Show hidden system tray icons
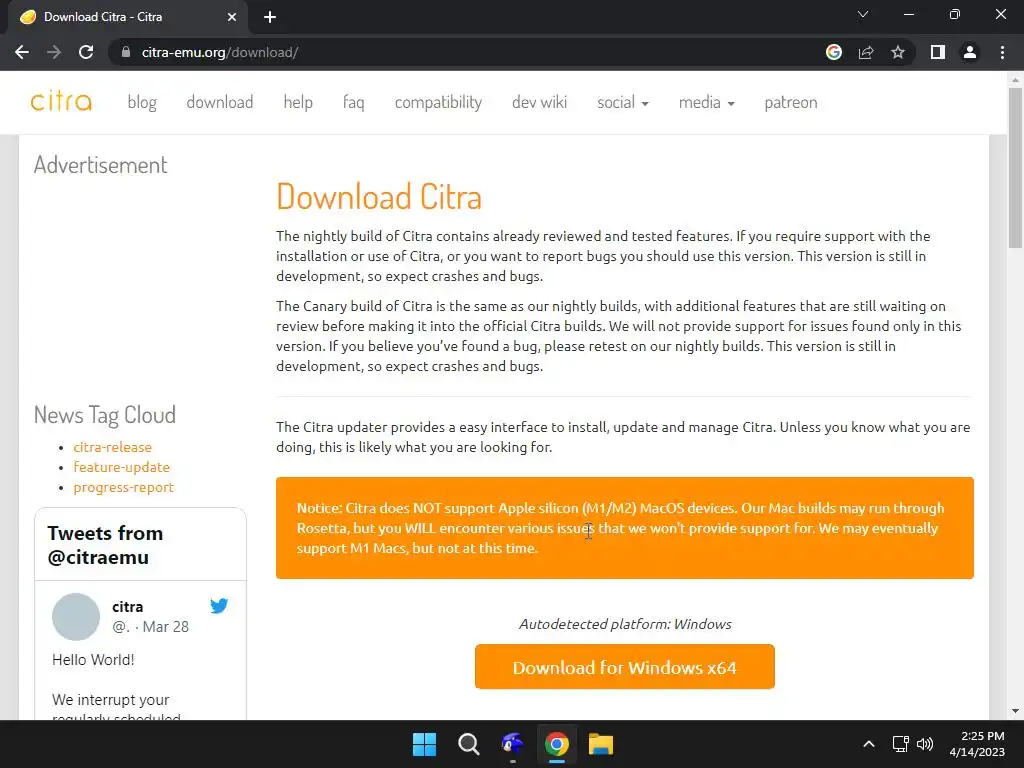The height and width of the screenshot is (768, 1024). 869,744
